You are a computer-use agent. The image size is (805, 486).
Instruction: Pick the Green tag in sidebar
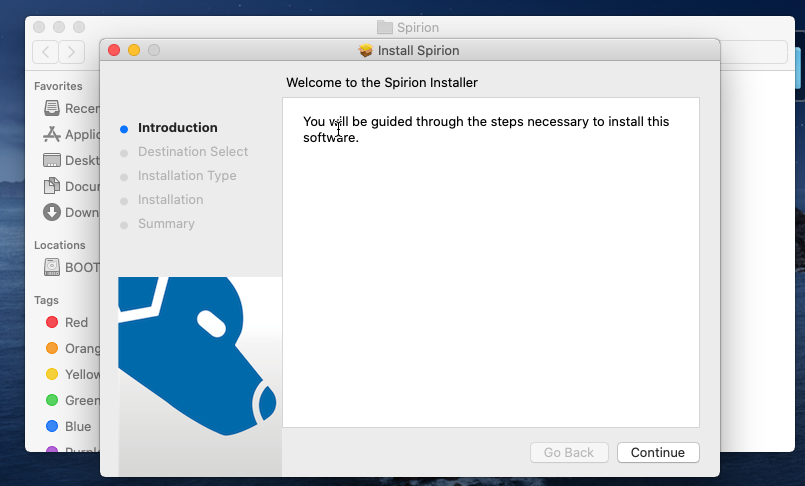[x=52, y=400]
